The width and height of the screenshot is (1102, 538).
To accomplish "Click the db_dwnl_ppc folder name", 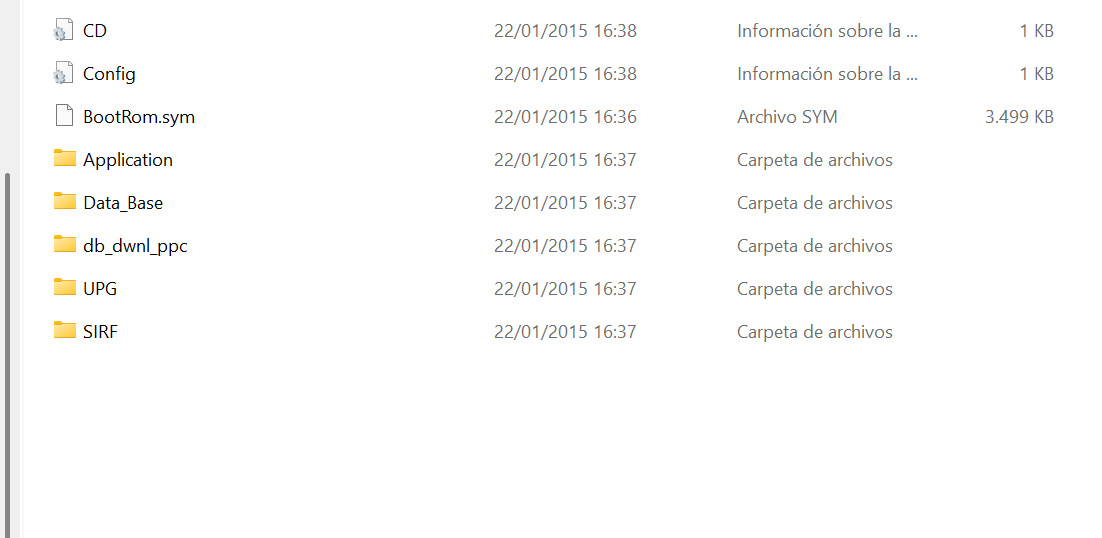I will click(135, 247).
